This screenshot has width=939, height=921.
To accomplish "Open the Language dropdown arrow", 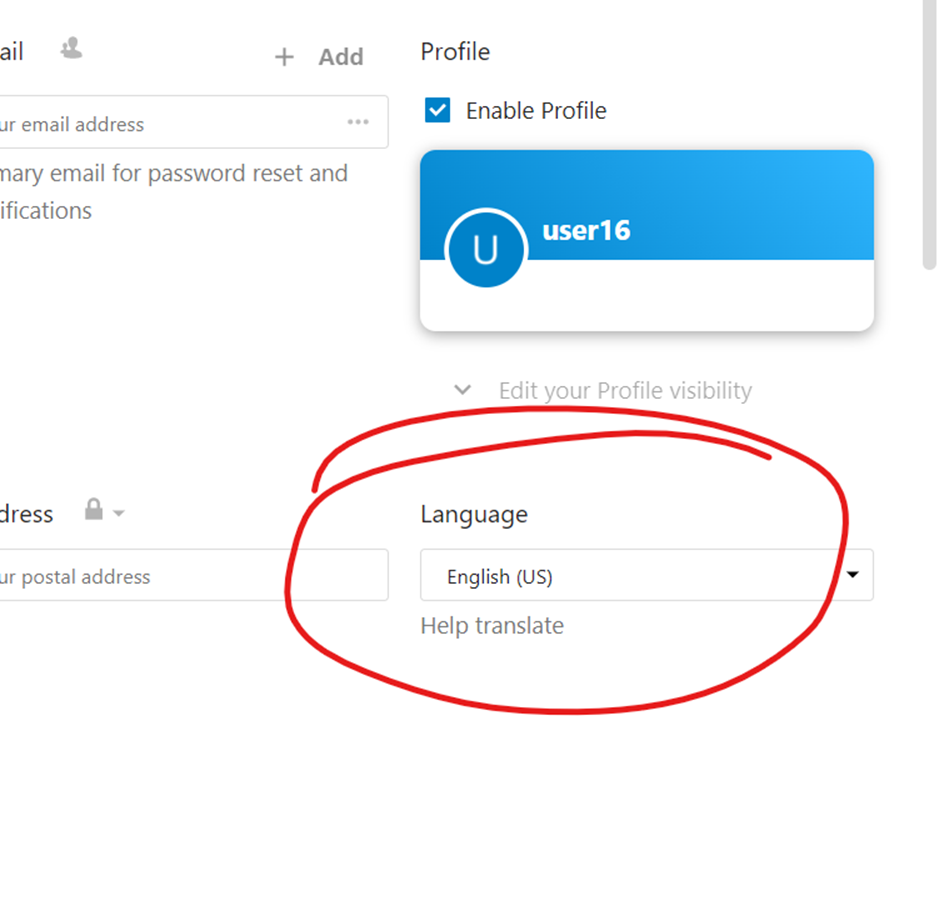I will (x=853, y=575).
